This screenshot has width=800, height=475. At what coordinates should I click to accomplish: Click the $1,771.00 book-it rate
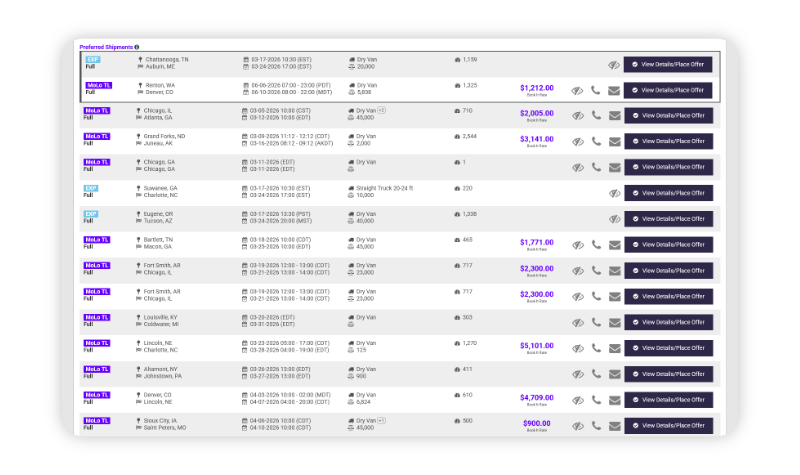537,242
